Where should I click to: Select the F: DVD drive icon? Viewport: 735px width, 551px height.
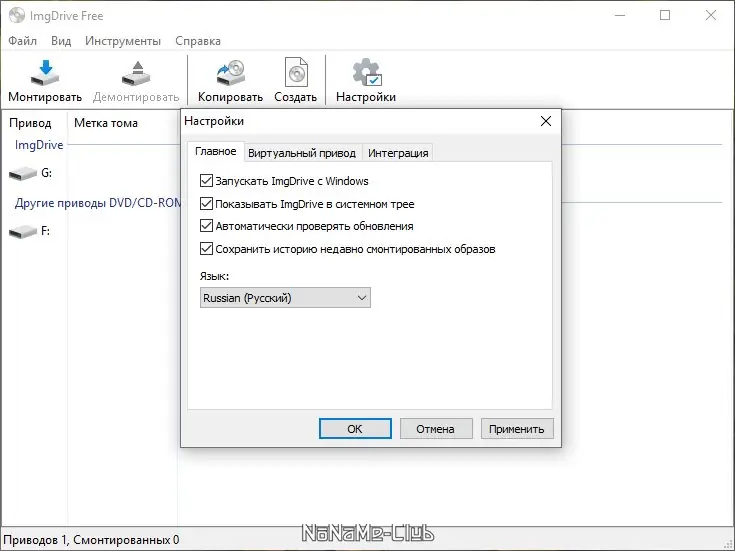point(22,232)
